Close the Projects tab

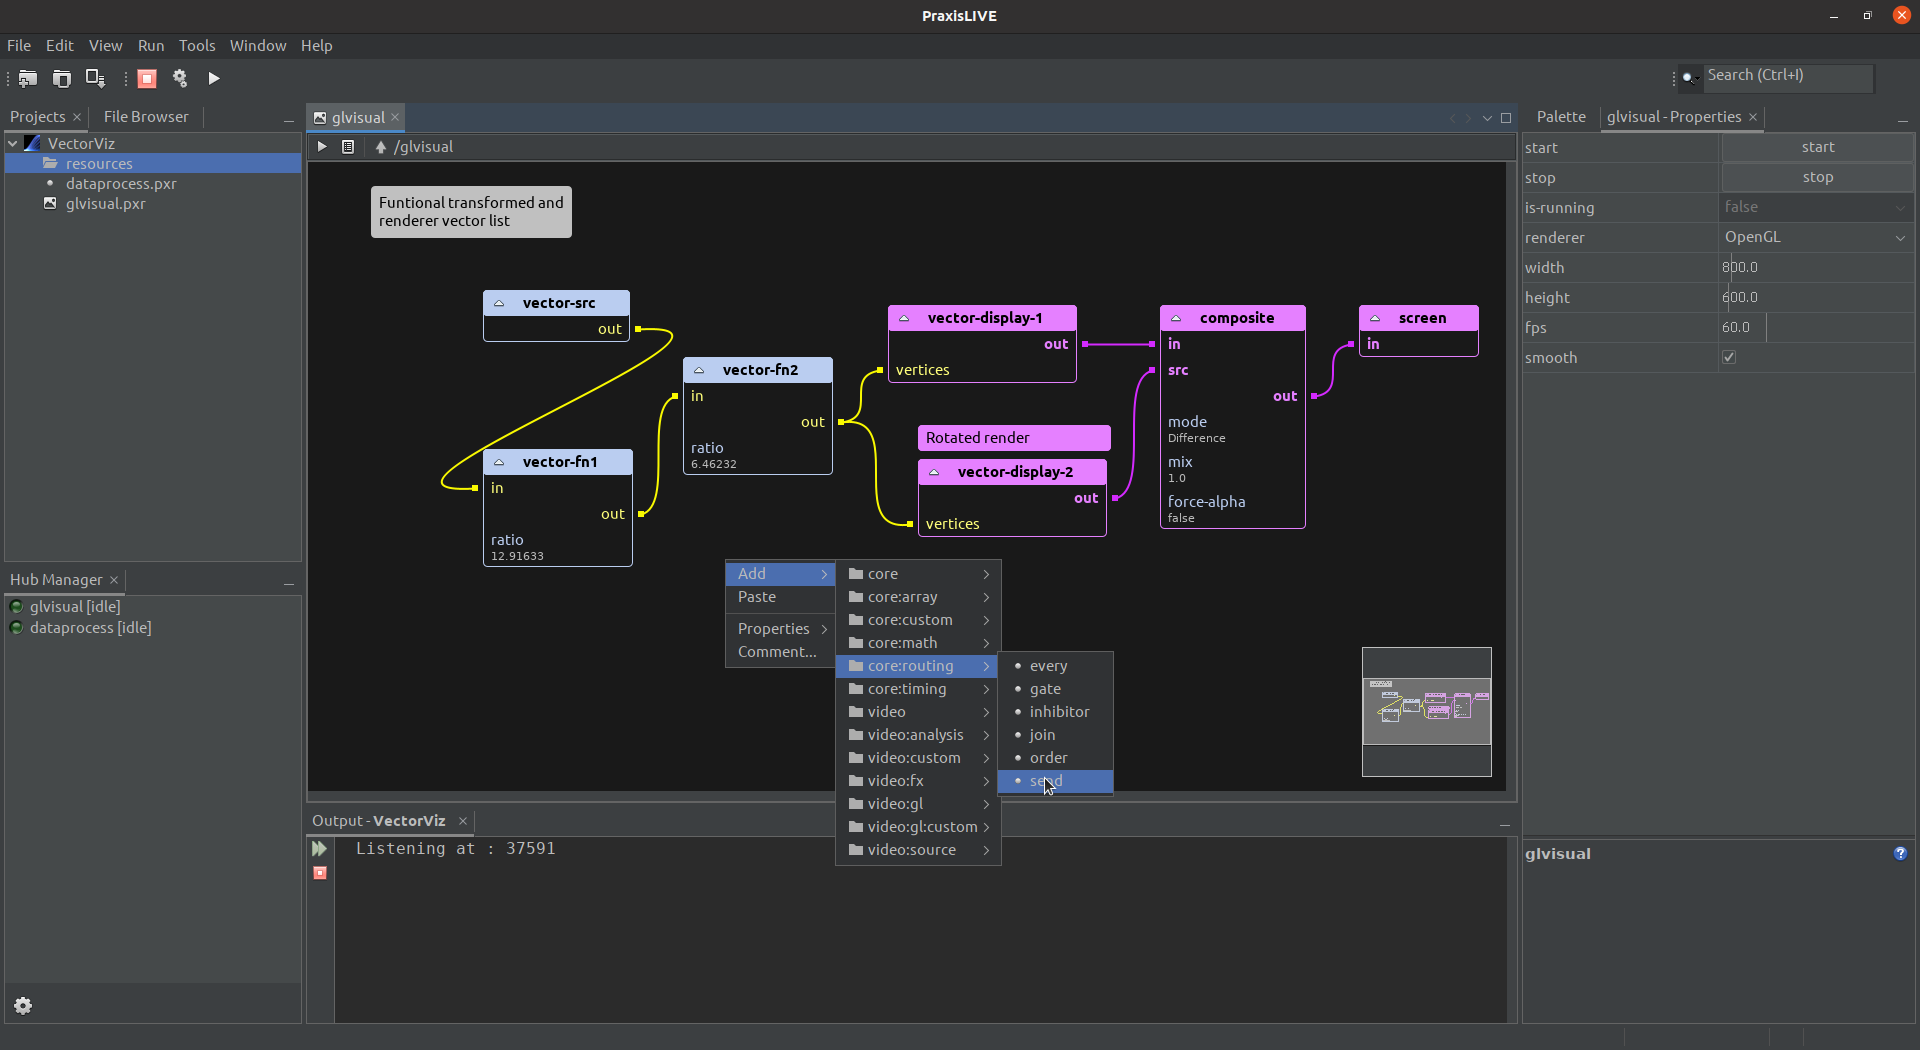(x=77, y=117)
